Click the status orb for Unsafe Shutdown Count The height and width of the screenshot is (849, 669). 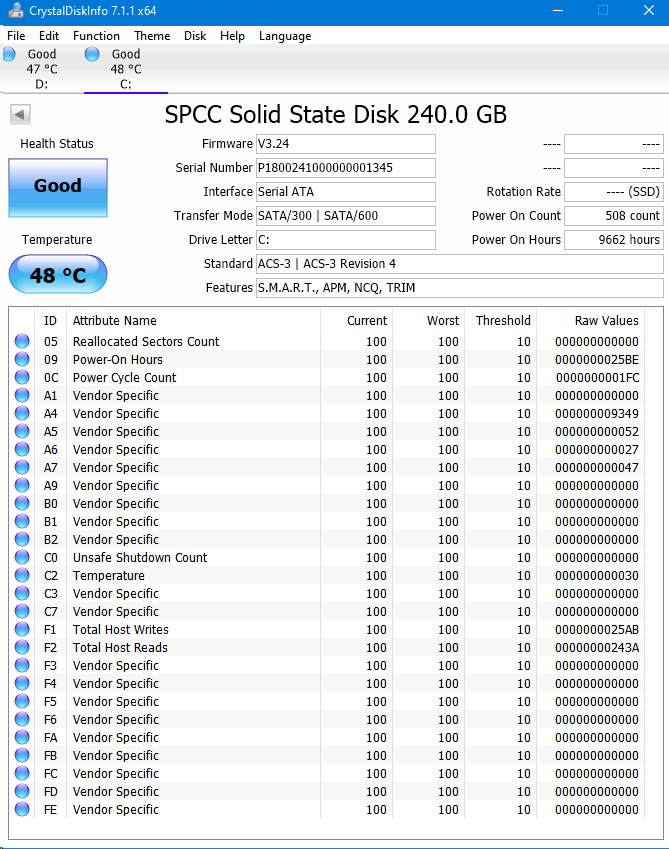click(22, 558)
